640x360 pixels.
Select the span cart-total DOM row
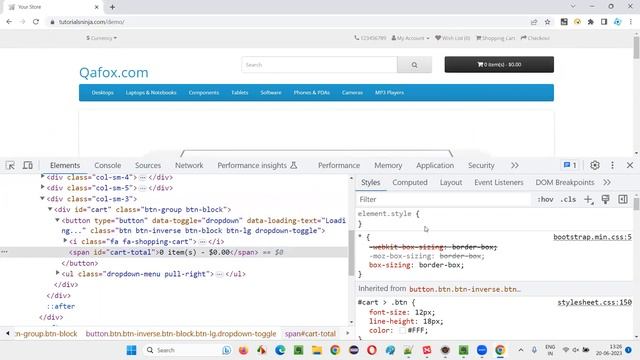174,252
